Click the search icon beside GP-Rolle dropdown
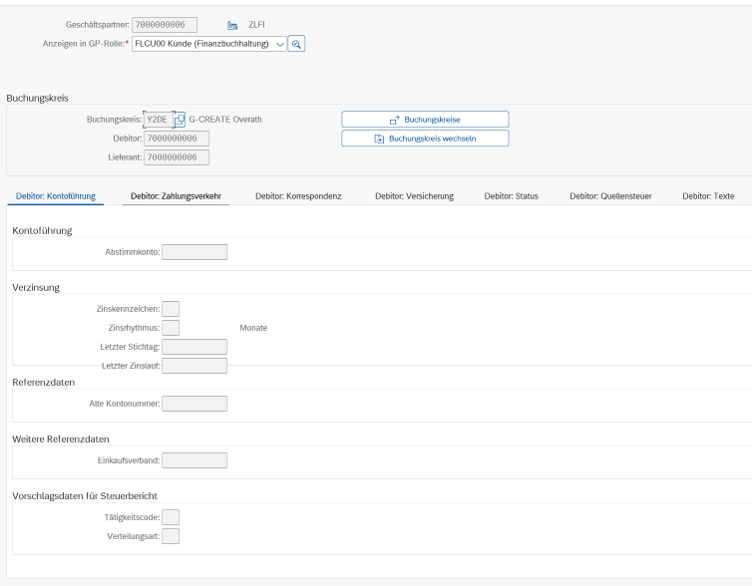Screen dimensions: 752x586 [296, 44]
